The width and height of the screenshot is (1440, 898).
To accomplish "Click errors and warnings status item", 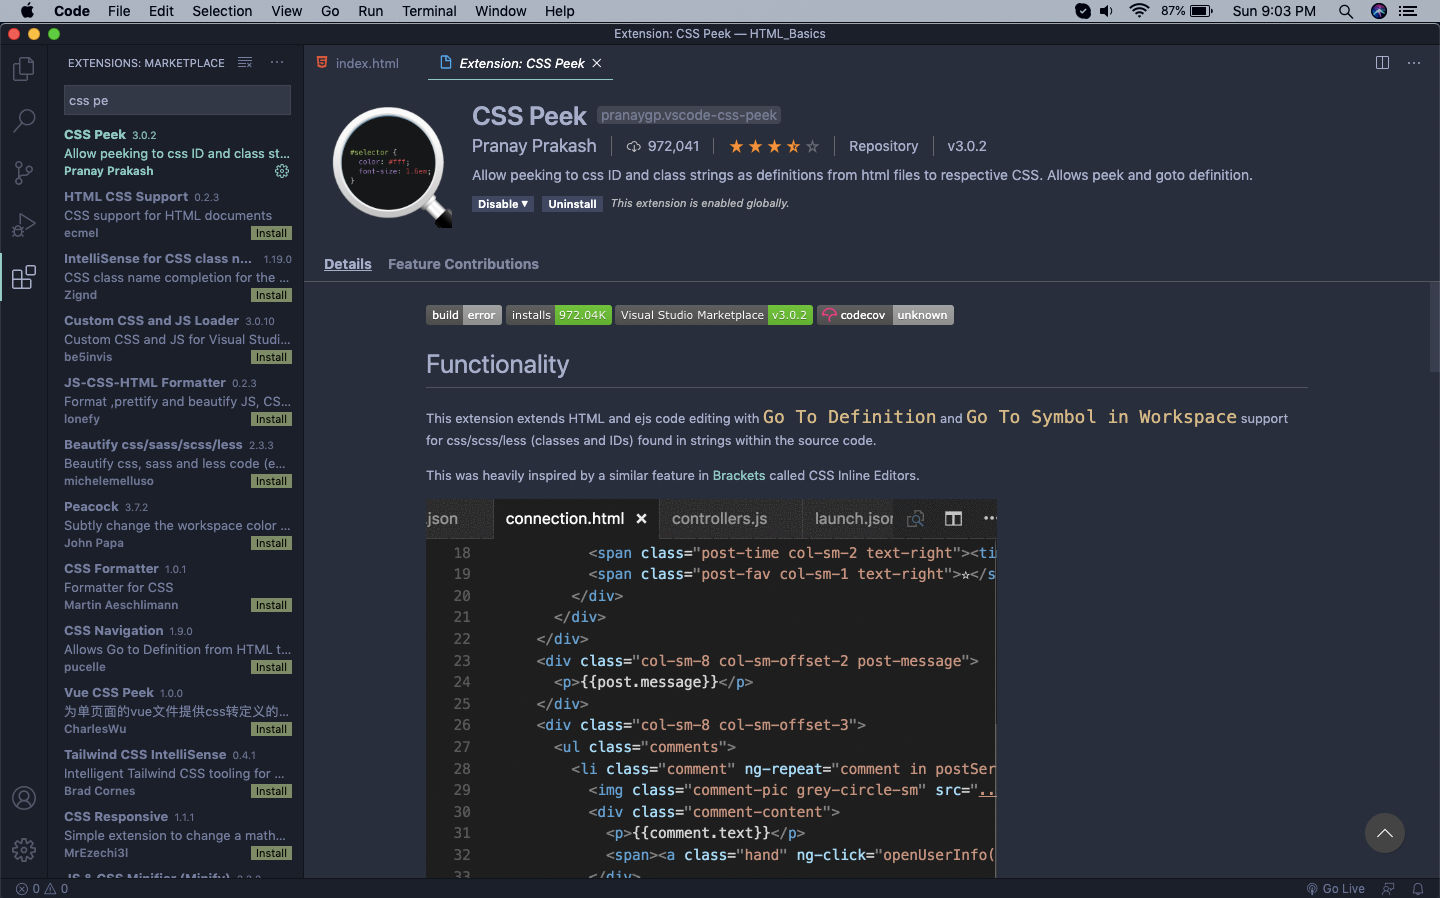I will [x=42, y=888].
